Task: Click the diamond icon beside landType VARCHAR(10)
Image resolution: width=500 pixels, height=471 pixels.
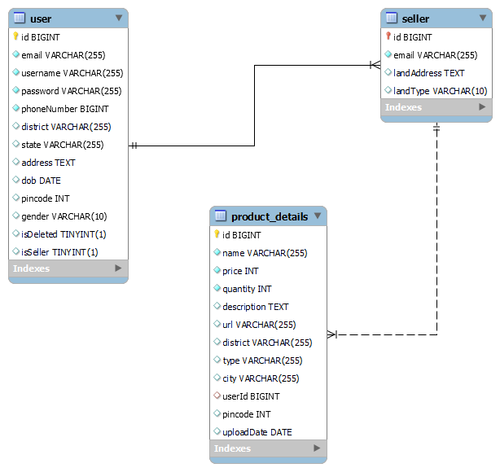Action: (x=388, y=90)
